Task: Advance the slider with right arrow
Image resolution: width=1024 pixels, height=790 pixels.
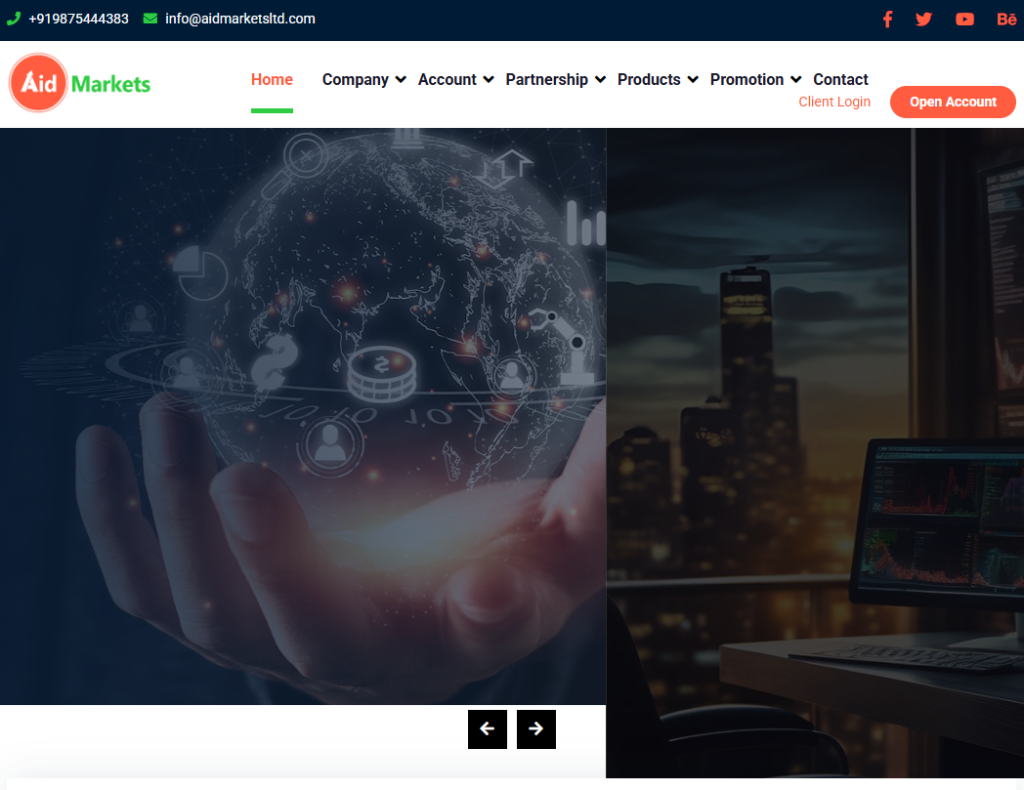Action: coord(536,729)
